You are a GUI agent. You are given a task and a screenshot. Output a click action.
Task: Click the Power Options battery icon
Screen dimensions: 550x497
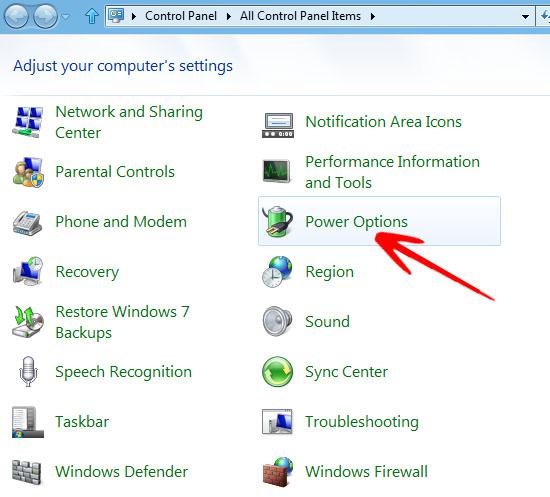point(277,222)
